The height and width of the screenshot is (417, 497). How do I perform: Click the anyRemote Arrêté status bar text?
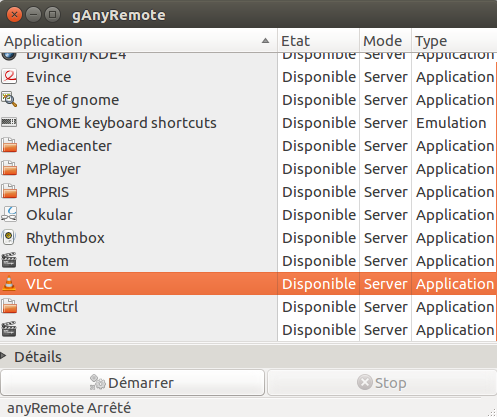(69, 408)
